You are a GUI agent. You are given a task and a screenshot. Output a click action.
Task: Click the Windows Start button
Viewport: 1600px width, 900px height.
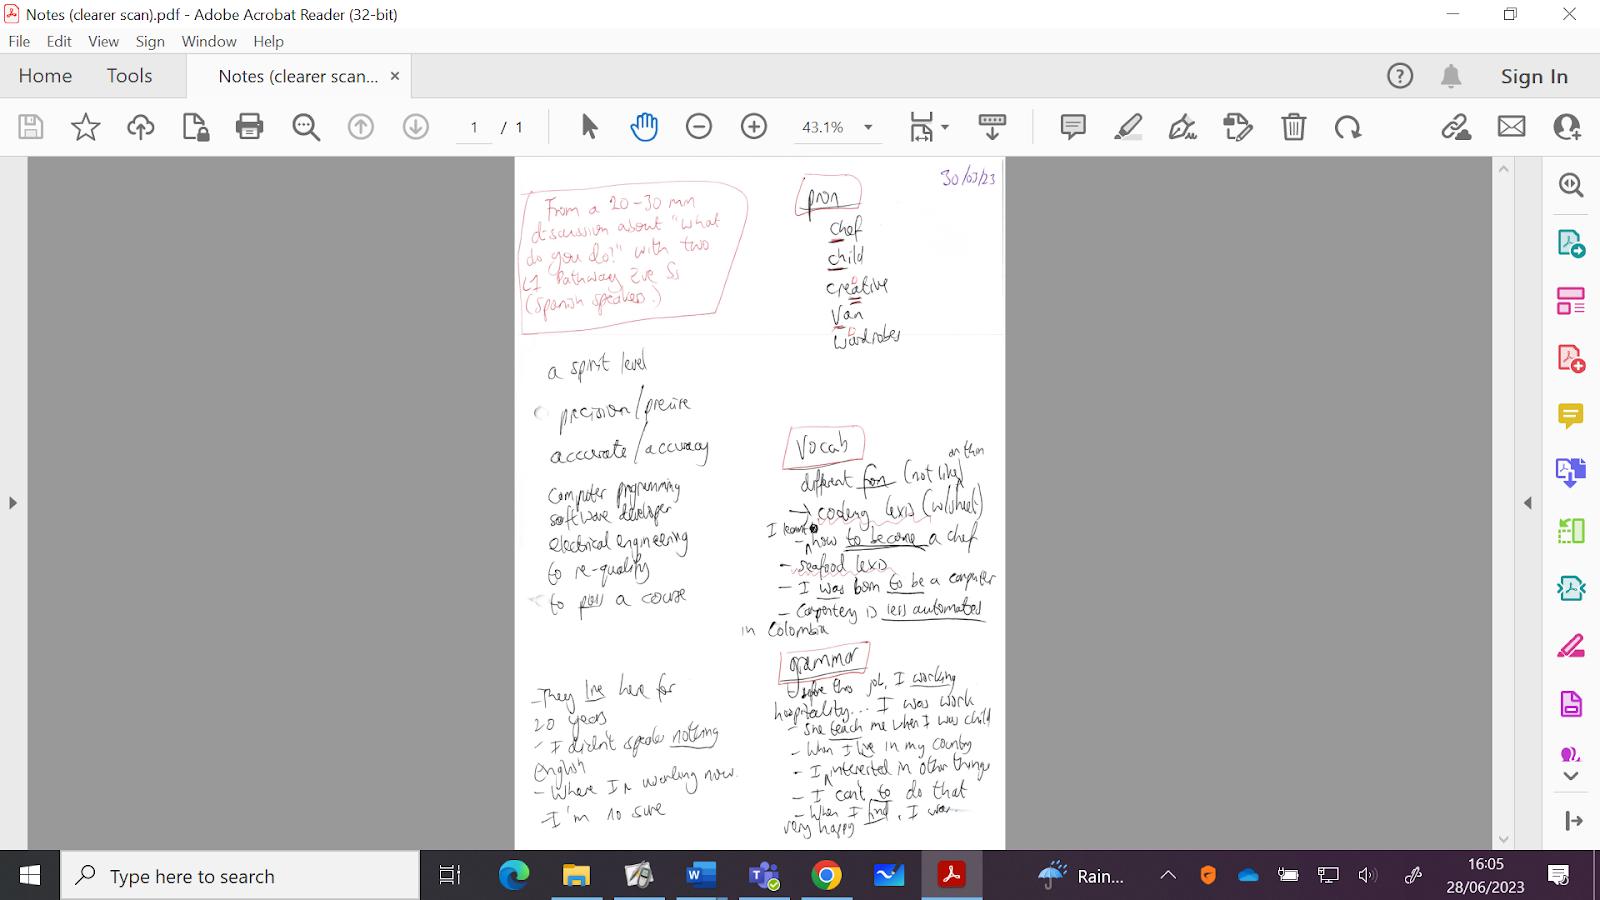[x=30, y=876]
